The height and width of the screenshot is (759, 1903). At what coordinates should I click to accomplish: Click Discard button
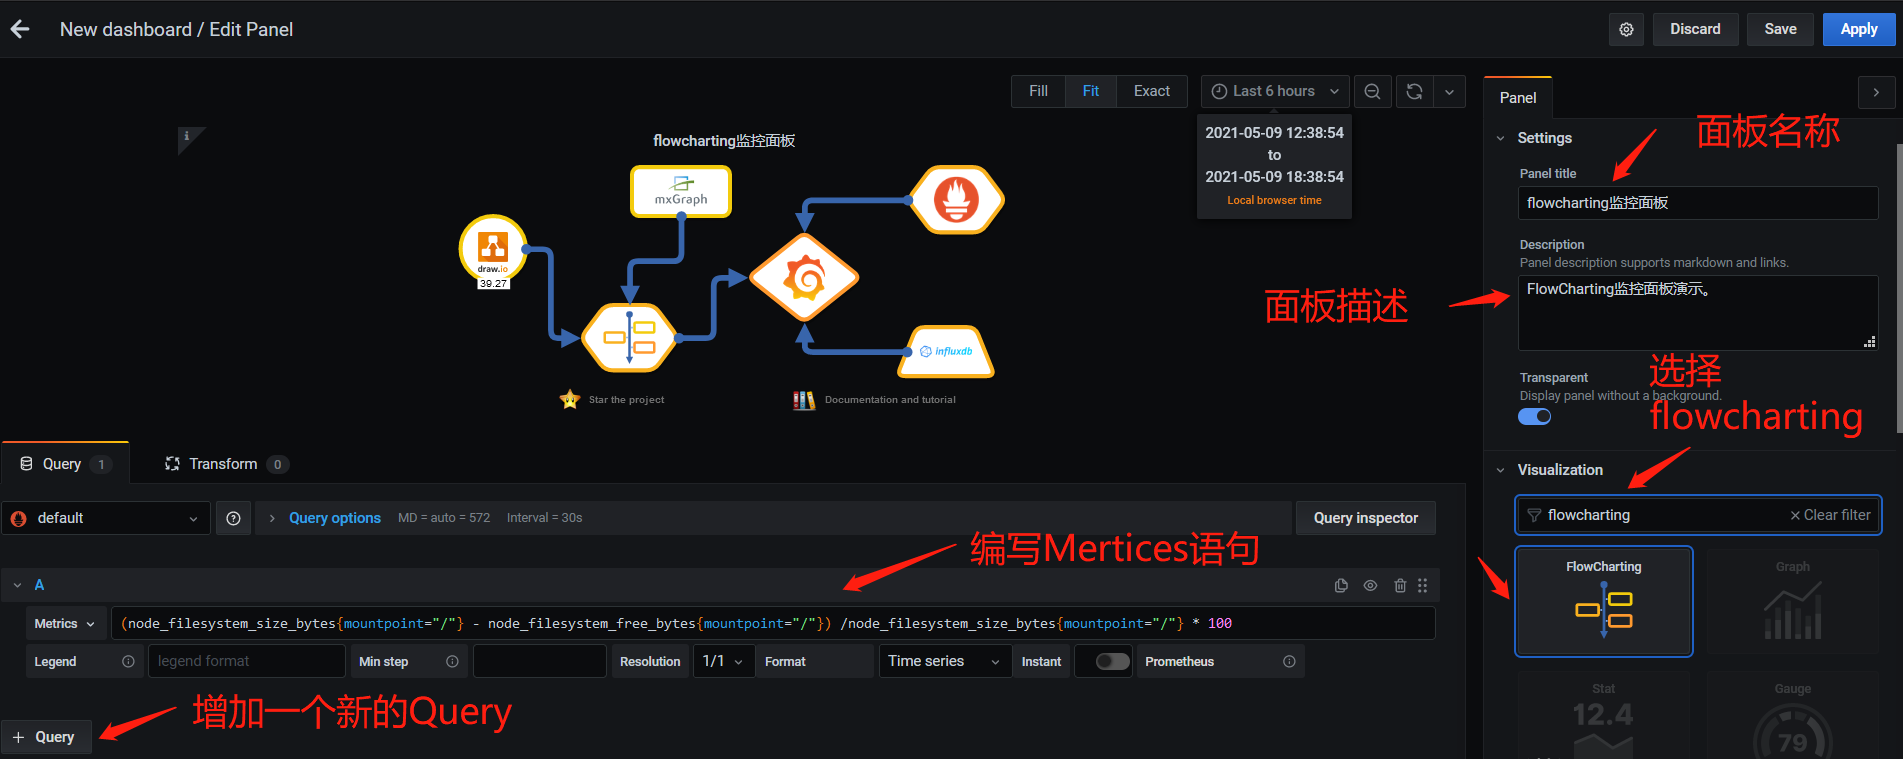[x=1695, y=29]
